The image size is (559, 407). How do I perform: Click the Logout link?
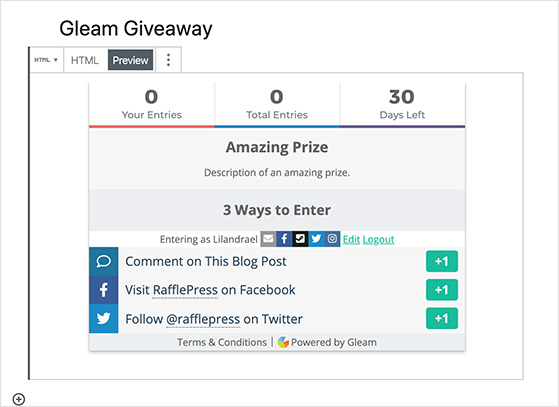(x=378, y=239)
